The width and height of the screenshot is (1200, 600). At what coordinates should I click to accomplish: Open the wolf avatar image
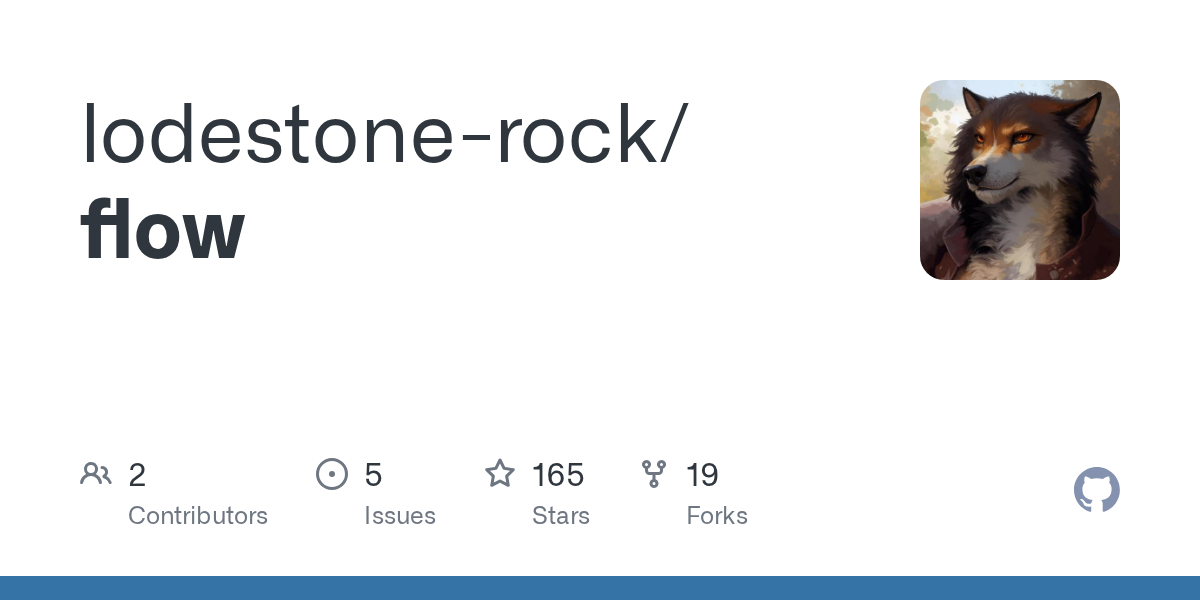click(x=1019, y=180)
